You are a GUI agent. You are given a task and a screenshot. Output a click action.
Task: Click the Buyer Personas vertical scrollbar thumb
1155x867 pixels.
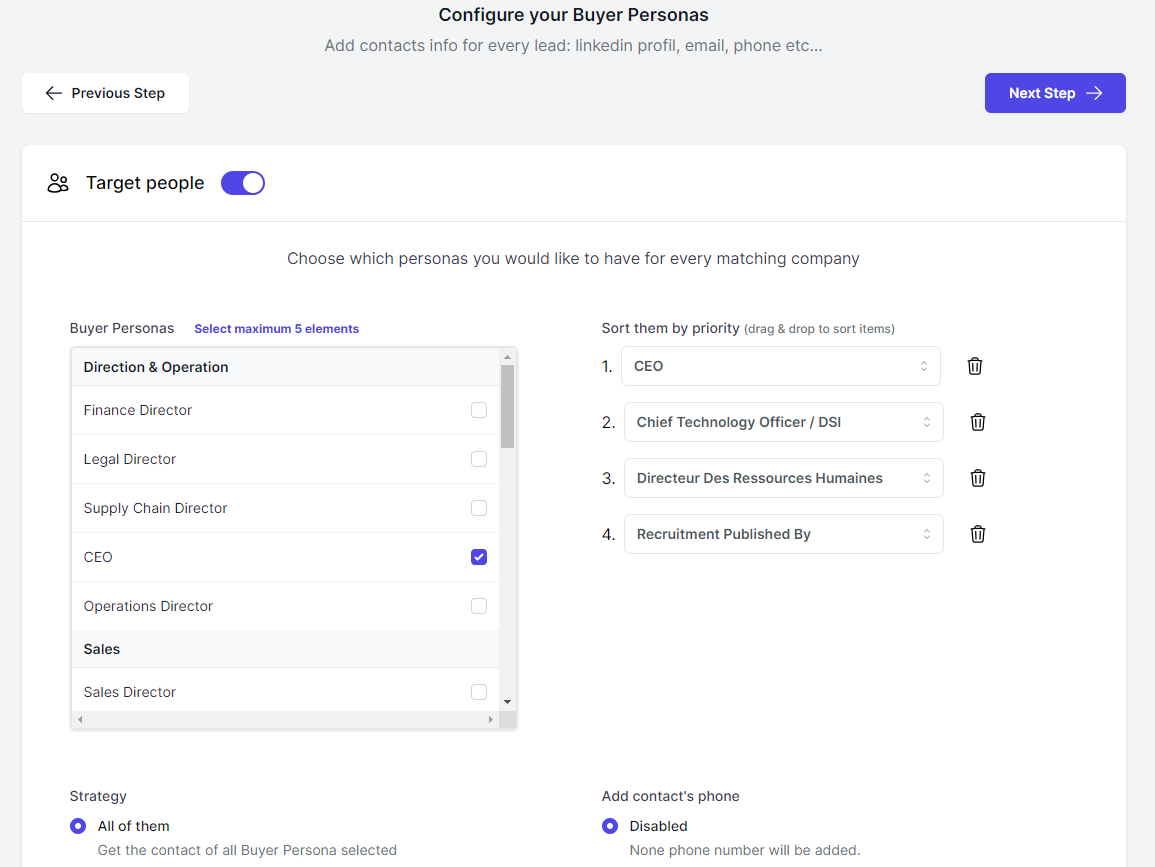click(507, 406)
